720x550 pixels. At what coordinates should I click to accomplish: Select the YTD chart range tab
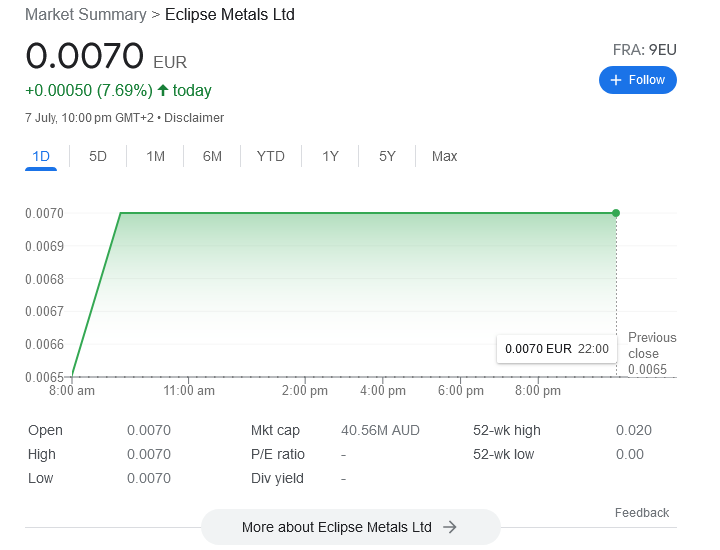pos(270,157)
